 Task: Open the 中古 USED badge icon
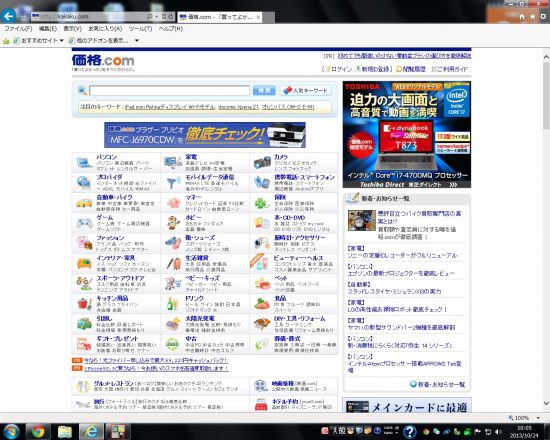172,344
